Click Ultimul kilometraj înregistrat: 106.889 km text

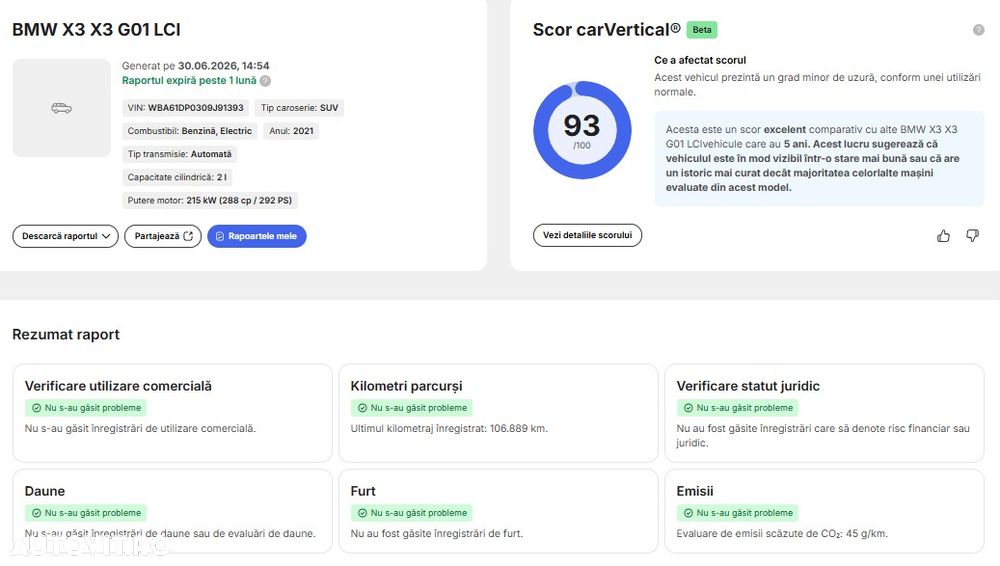click(449, 429)
